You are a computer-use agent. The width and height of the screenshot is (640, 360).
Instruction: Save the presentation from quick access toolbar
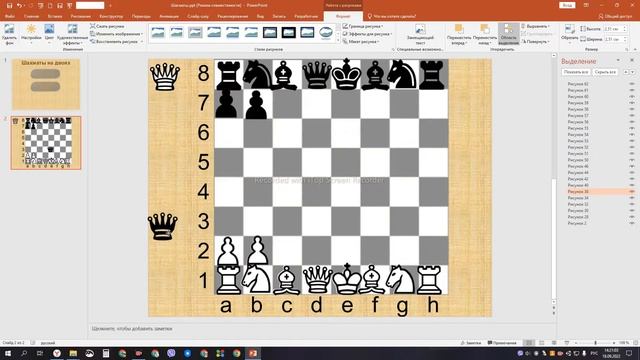[9, 5]
